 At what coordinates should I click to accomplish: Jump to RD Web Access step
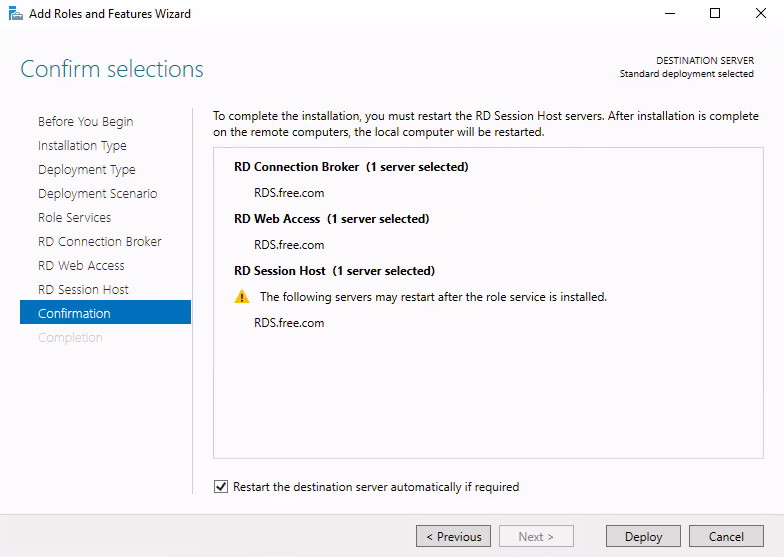coord(81,266)
